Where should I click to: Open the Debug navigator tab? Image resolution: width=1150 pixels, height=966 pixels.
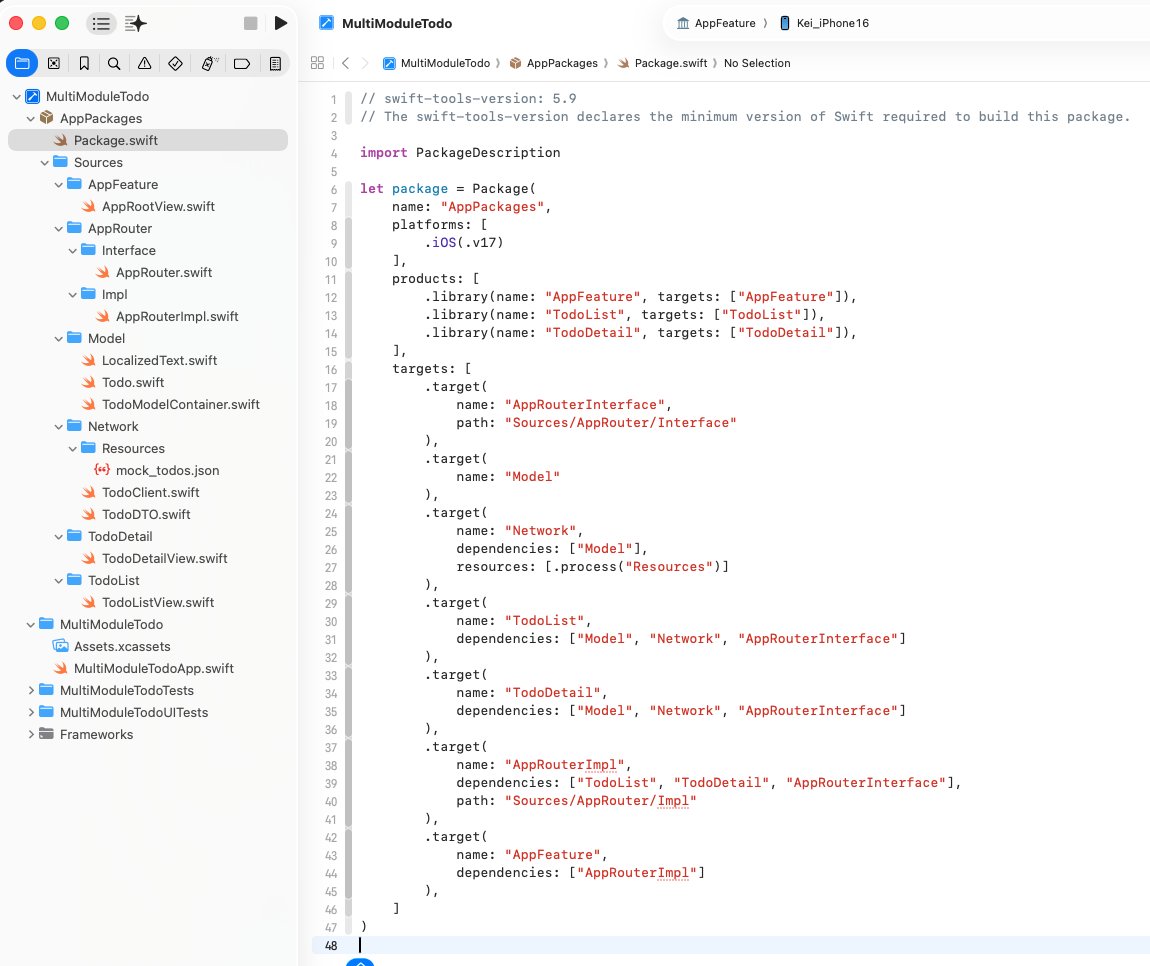point(210,64)
